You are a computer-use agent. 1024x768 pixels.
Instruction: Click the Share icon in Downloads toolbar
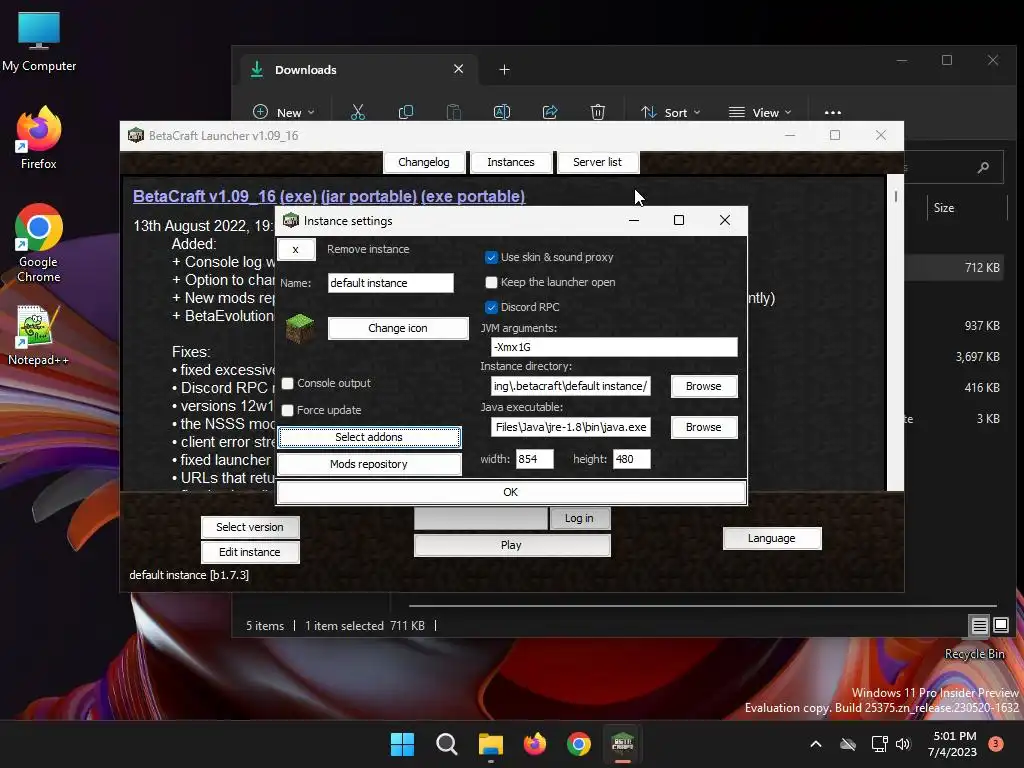pyautogui.click(x=550, y=112)
